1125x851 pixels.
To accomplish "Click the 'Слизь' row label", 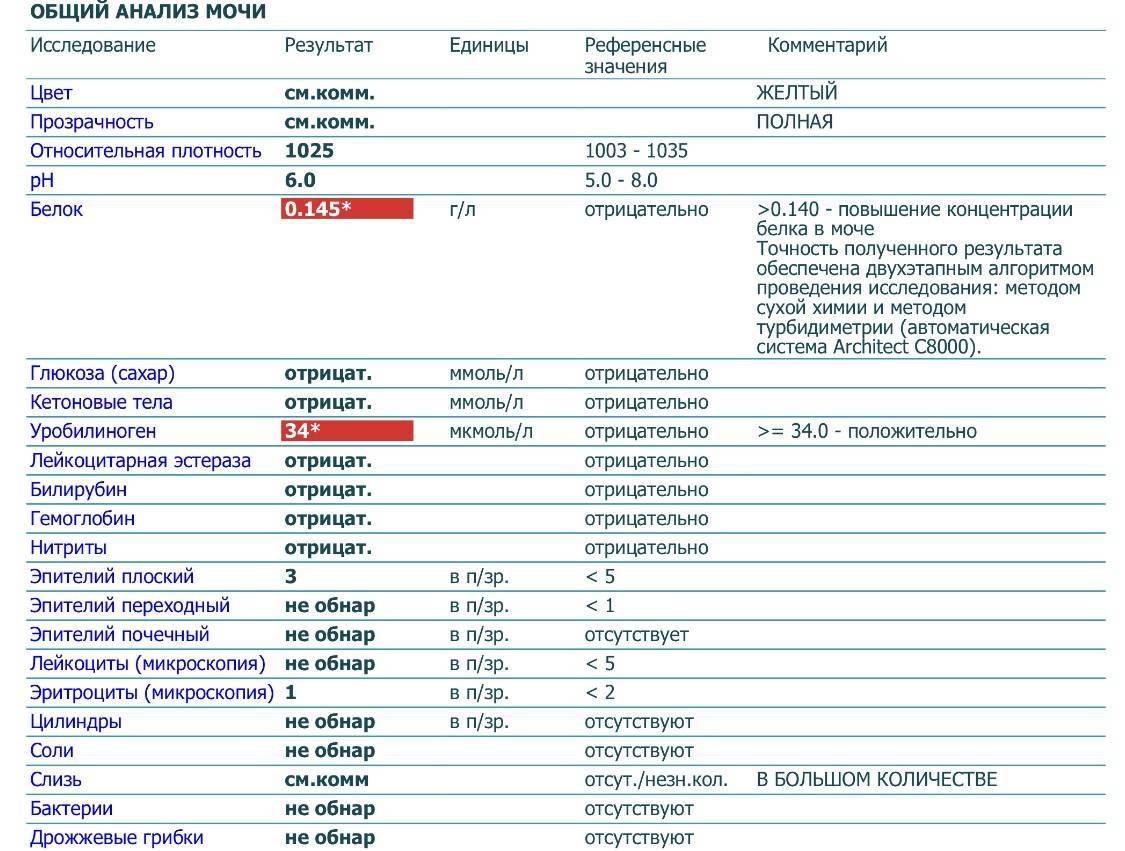I will (x=55, y=781).
